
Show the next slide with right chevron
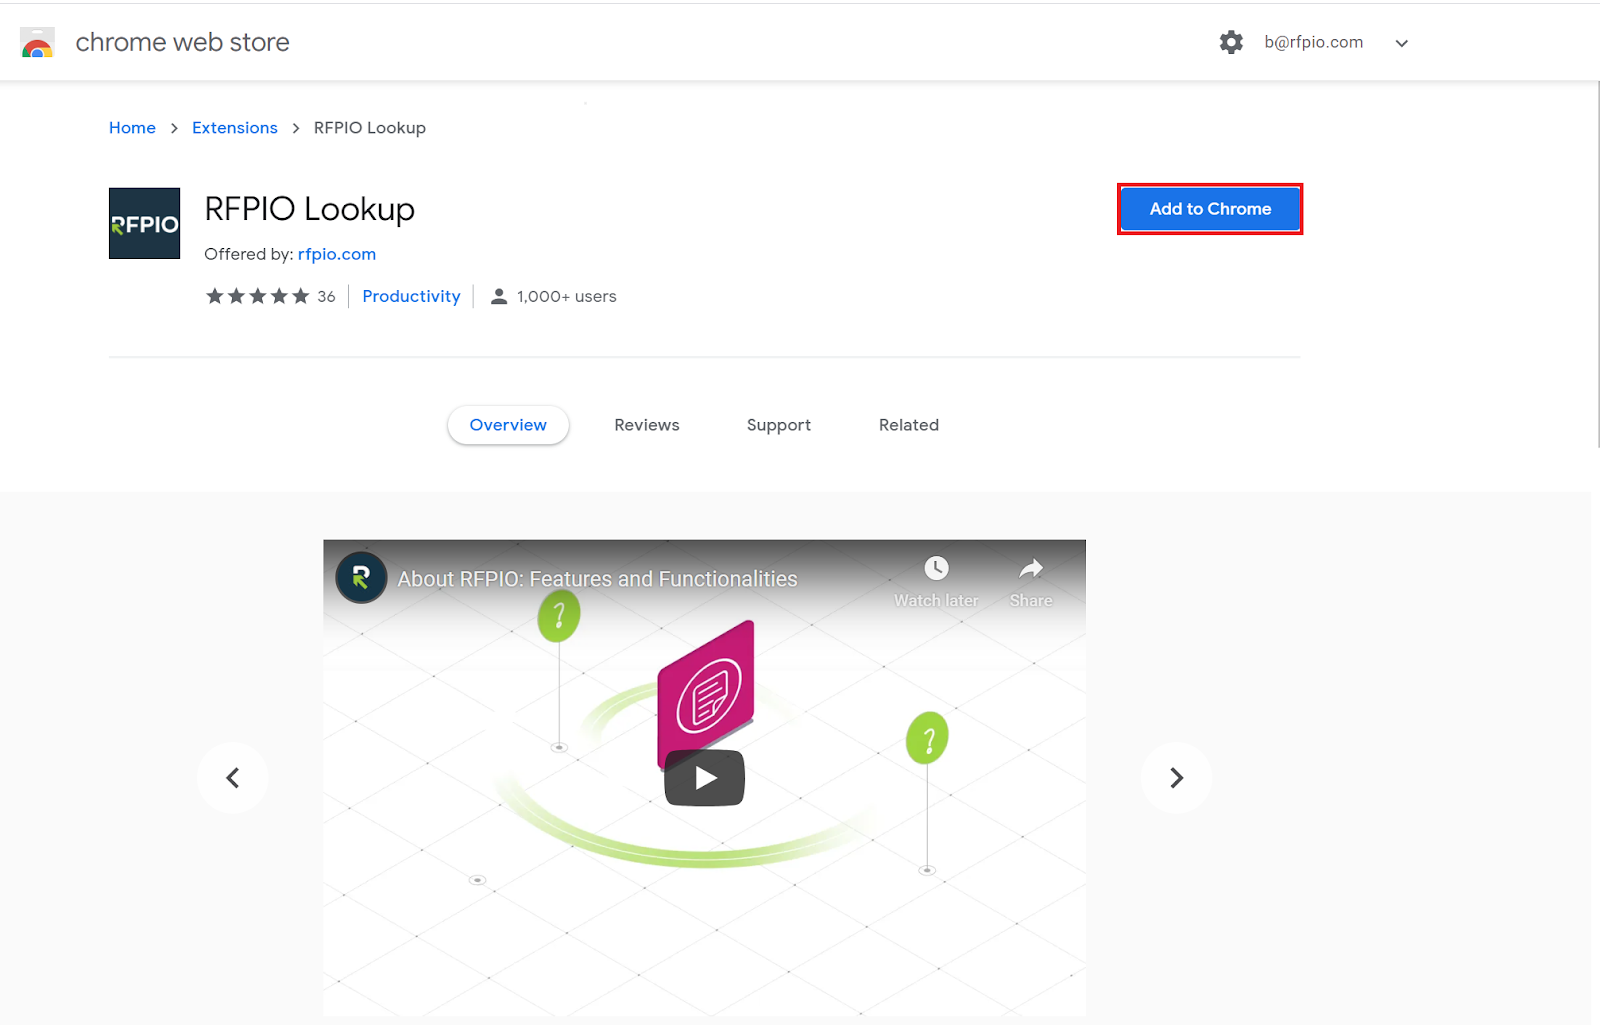click(1176, 778)
